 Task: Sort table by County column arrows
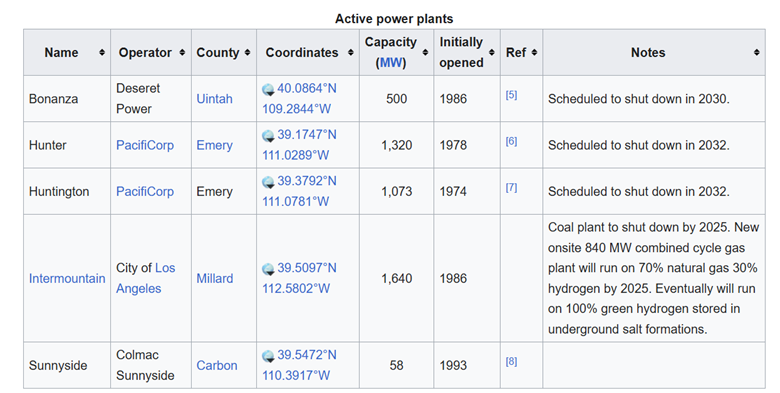coord(247,52)
